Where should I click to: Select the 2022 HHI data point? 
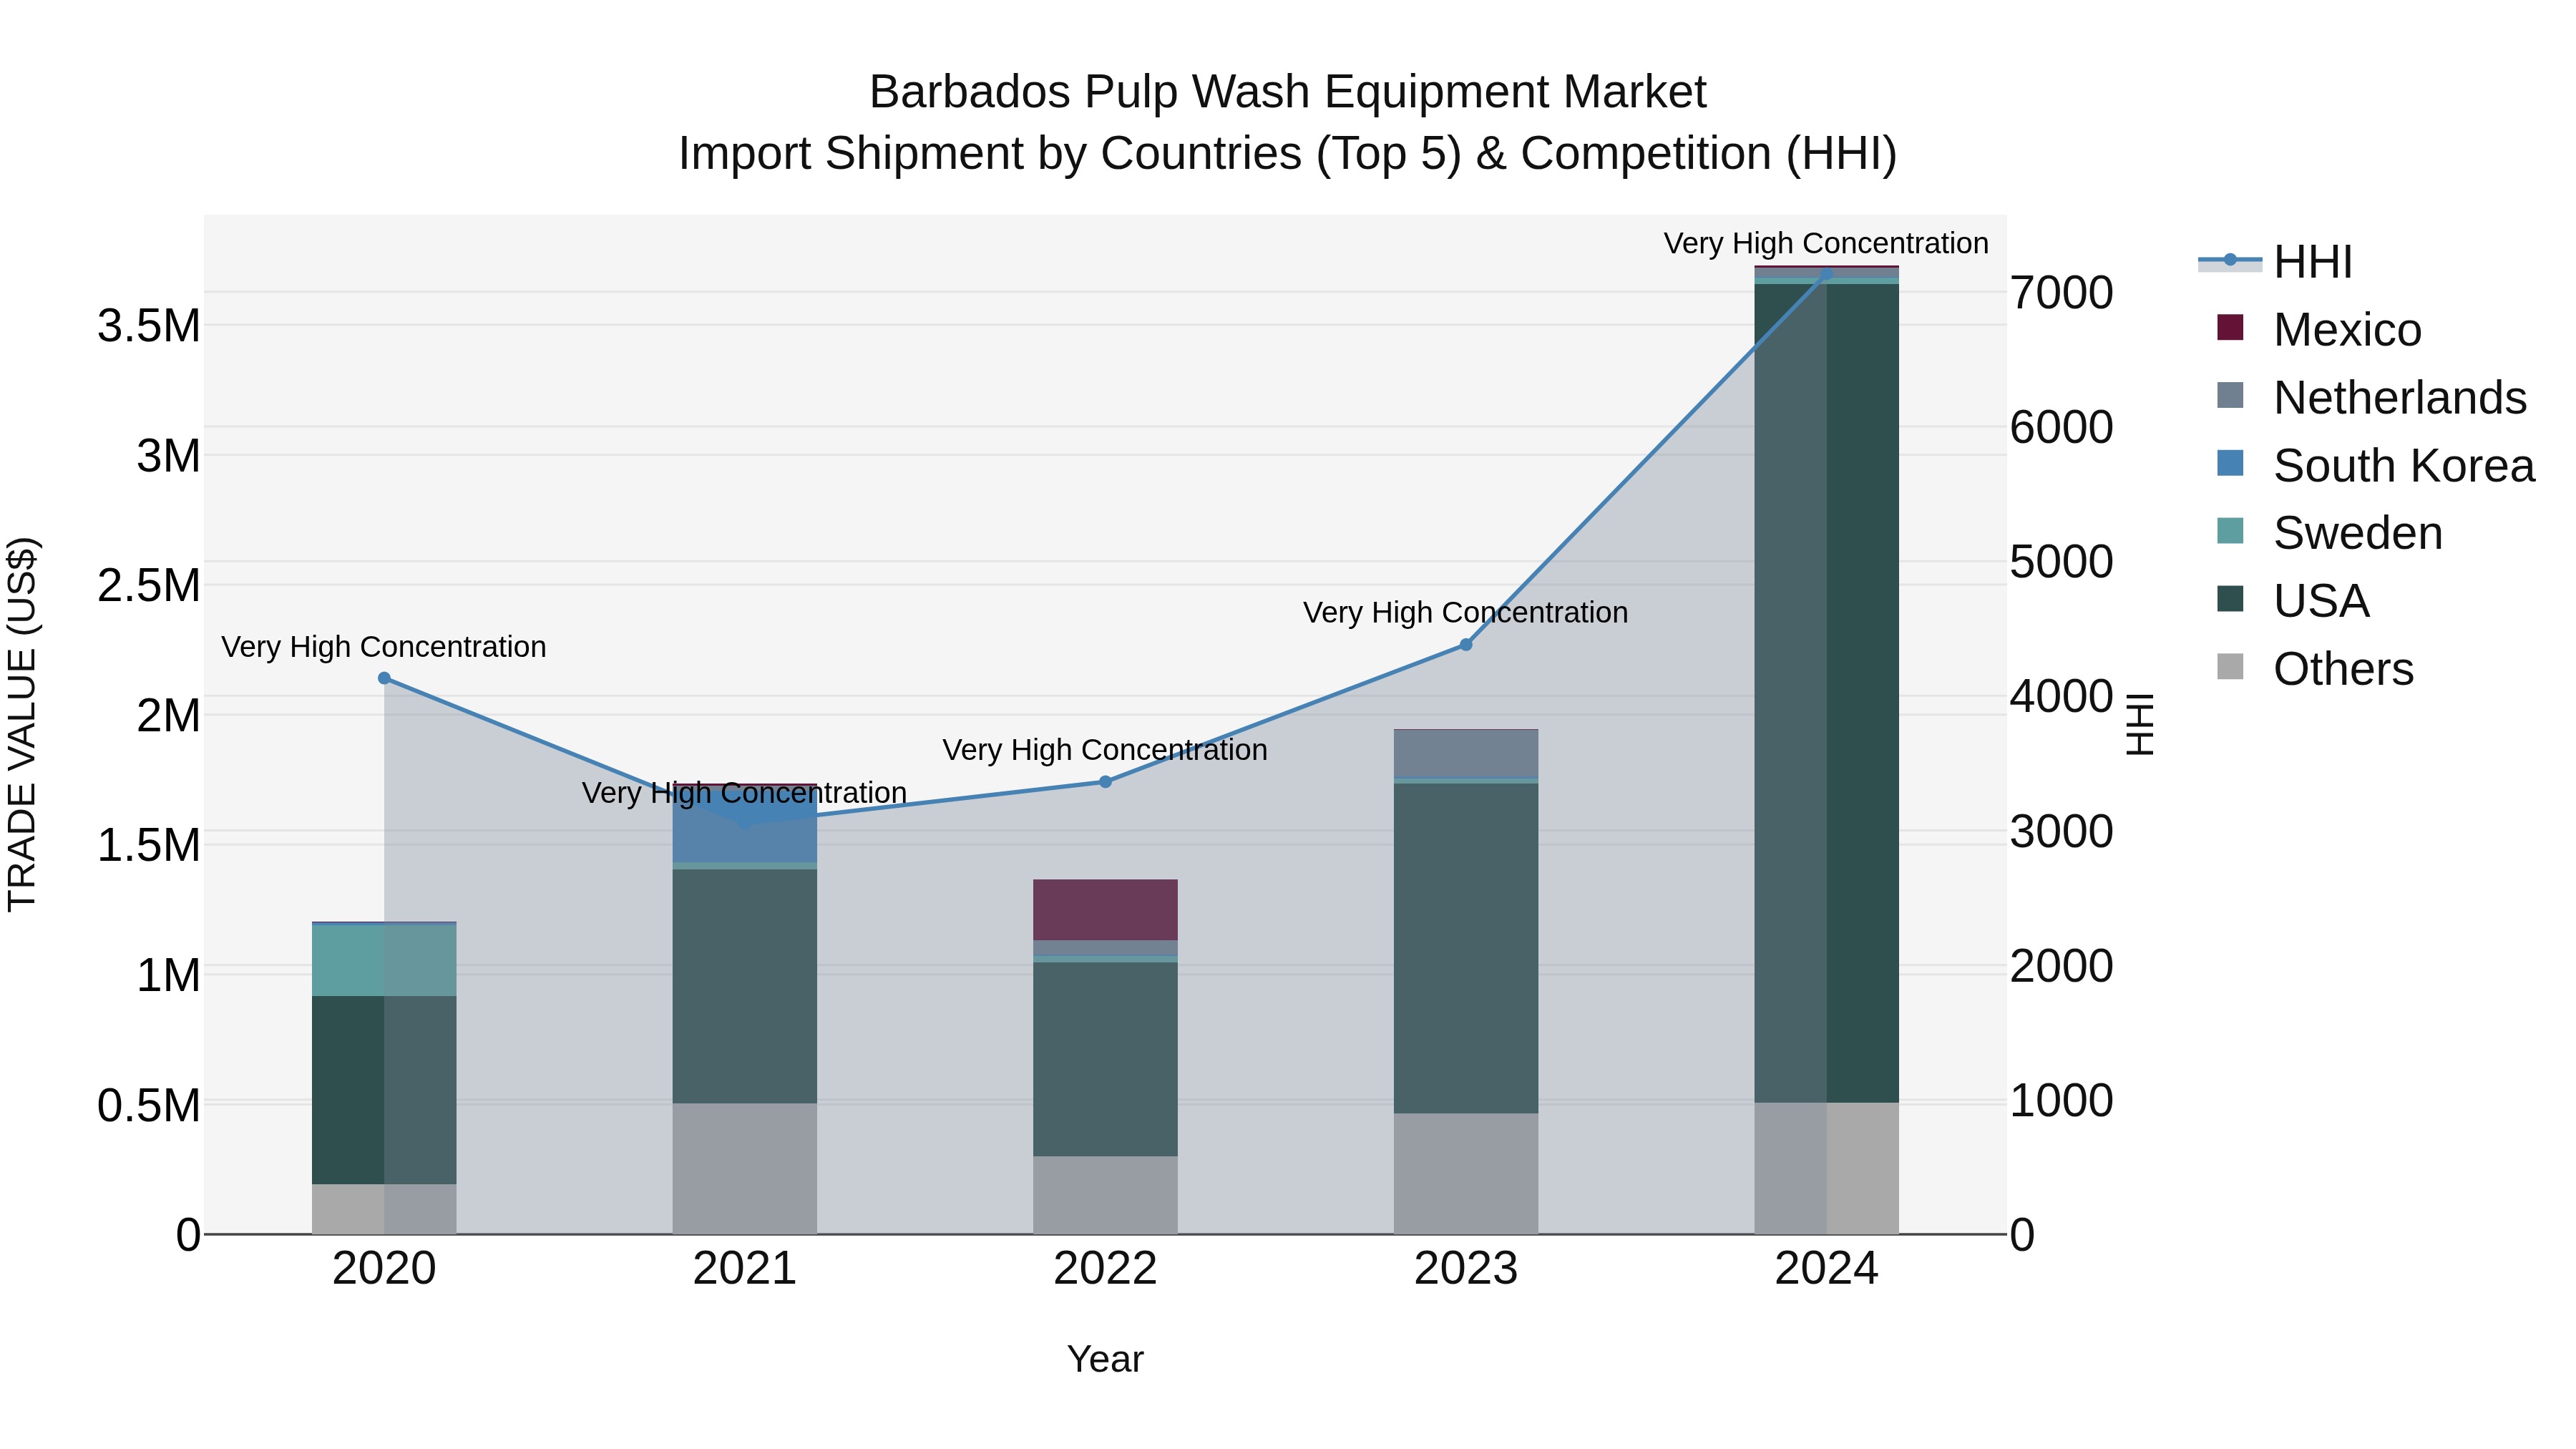1105,782
